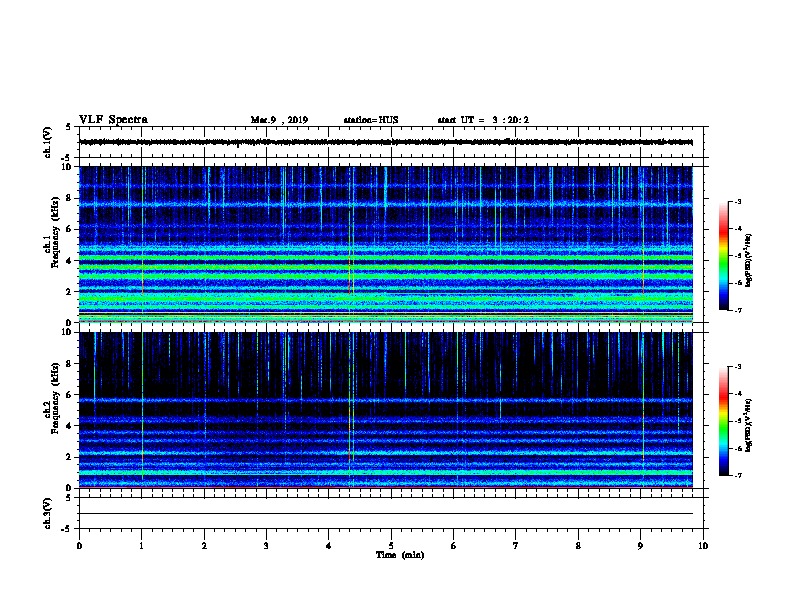792x612 pixels.
Task: Click the "-5" tick on the ch.3(V) axis
Action: pos(67,529)
